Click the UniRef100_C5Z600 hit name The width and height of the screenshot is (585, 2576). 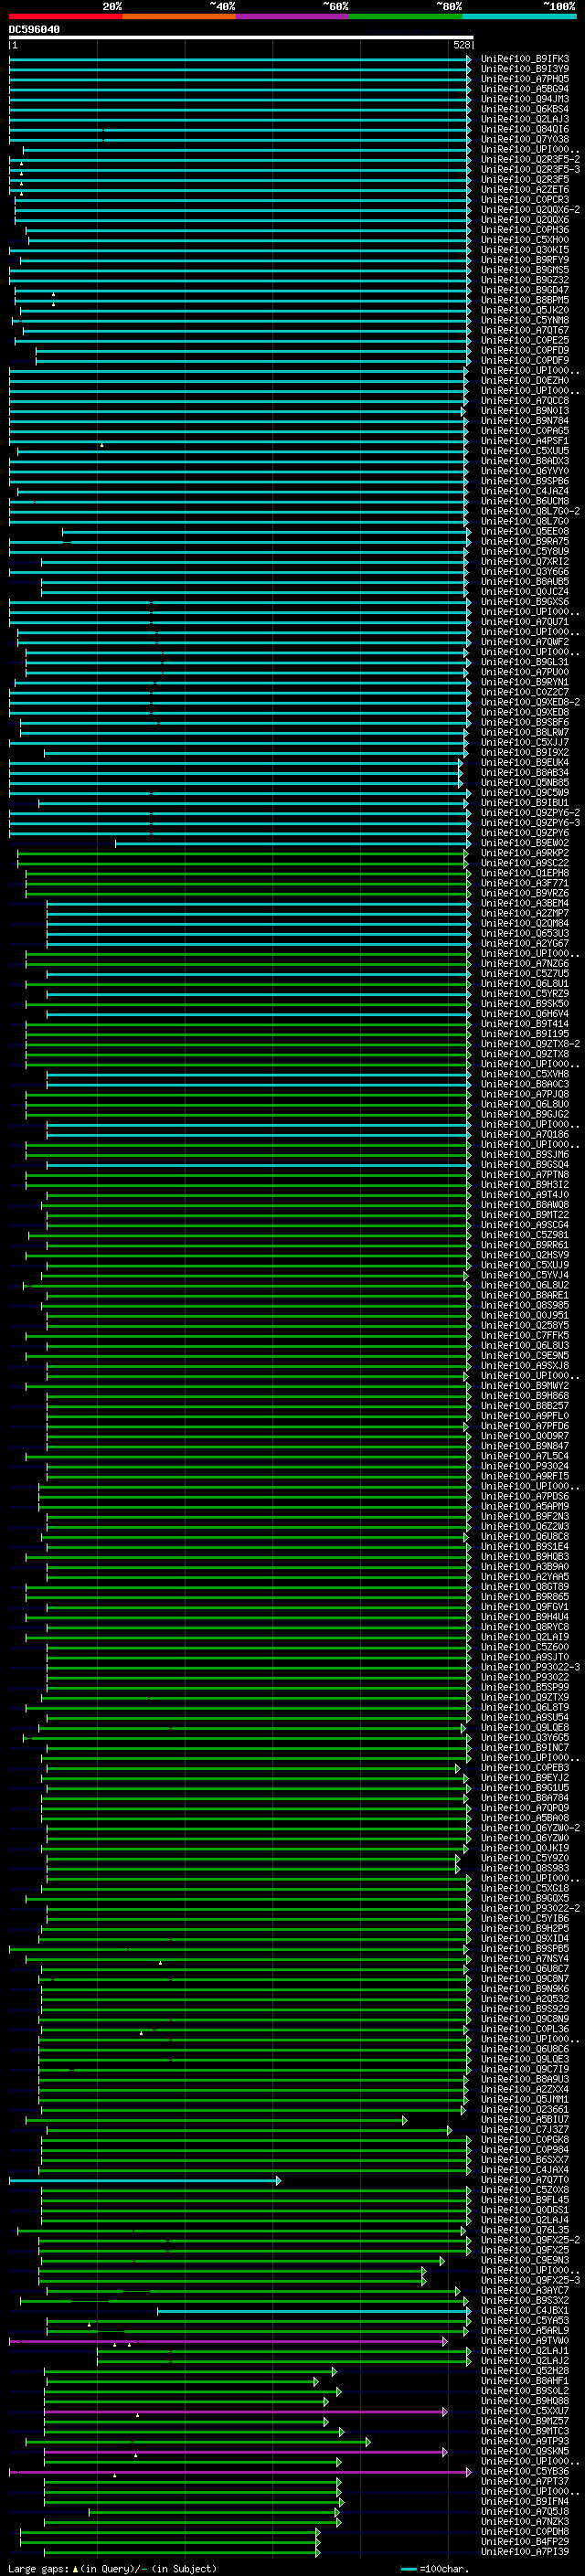pyautogui.click(x=524, y=1647)
